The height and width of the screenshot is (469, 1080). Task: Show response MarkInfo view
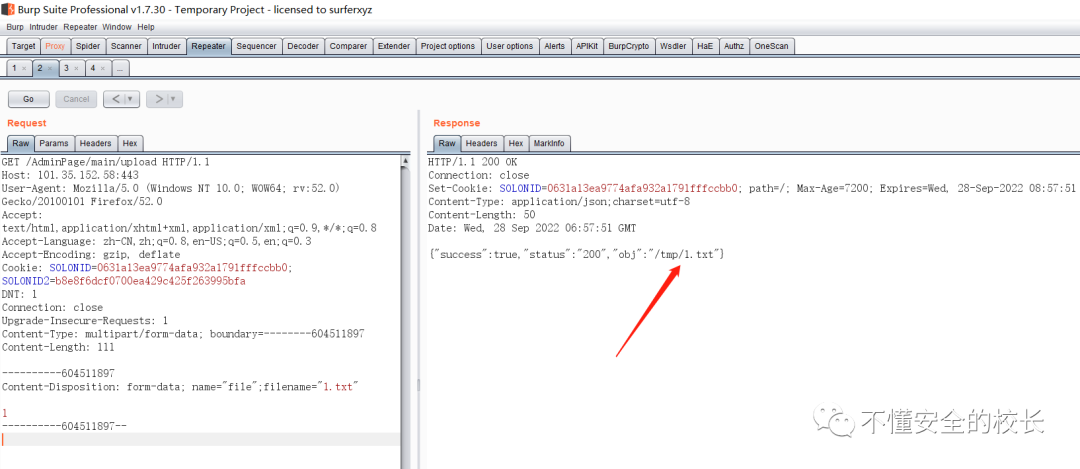pos(549,143)
